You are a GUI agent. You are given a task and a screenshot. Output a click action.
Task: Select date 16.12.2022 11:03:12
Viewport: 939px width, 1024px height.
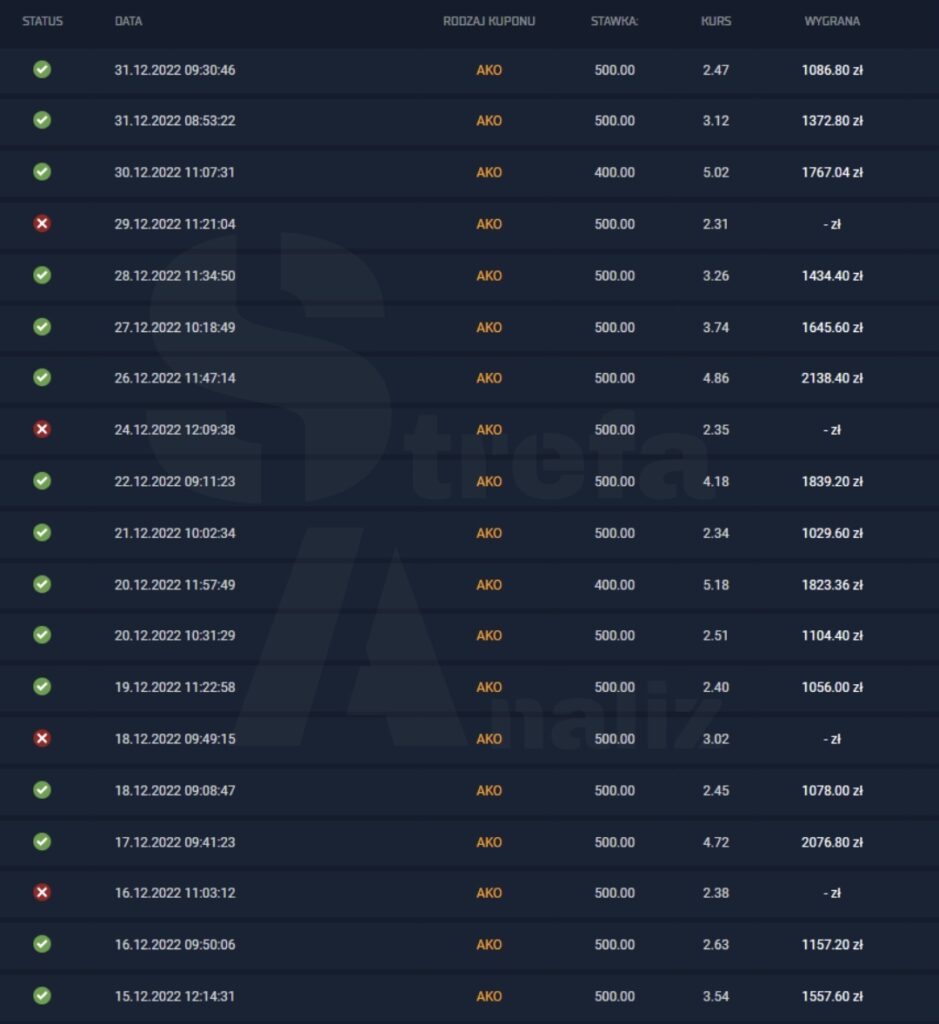[x=175, y=893]
